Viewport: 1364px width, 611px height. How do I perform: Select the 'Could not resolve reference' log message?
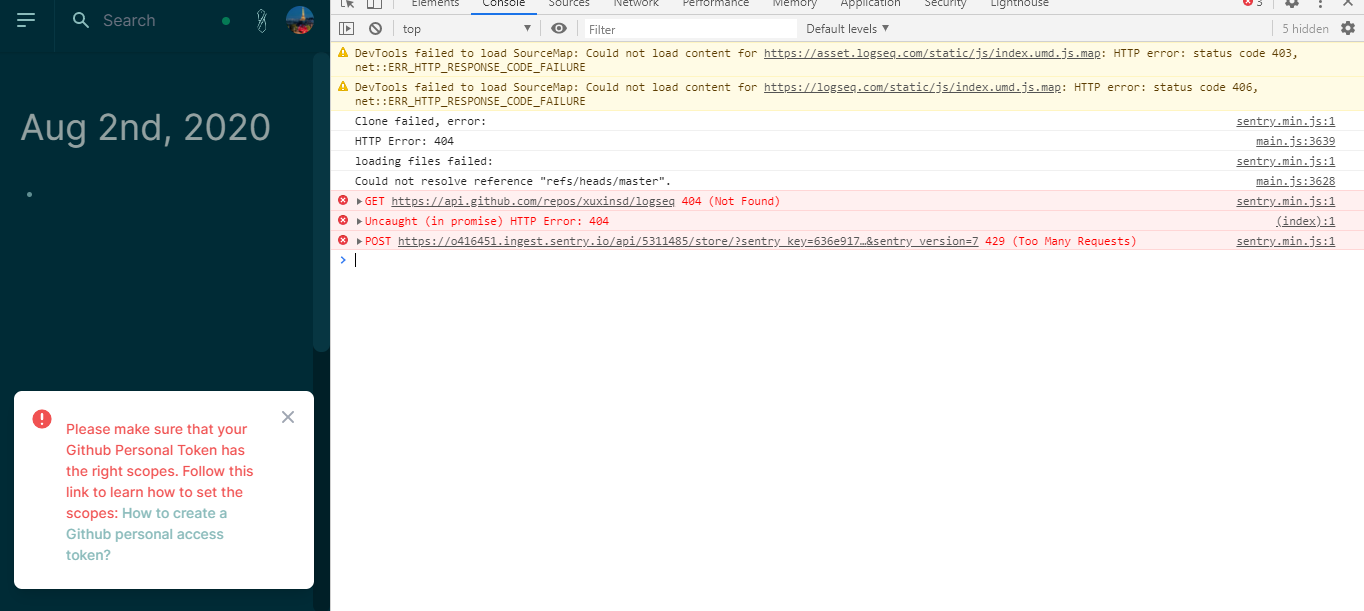(x=513, y=181)
